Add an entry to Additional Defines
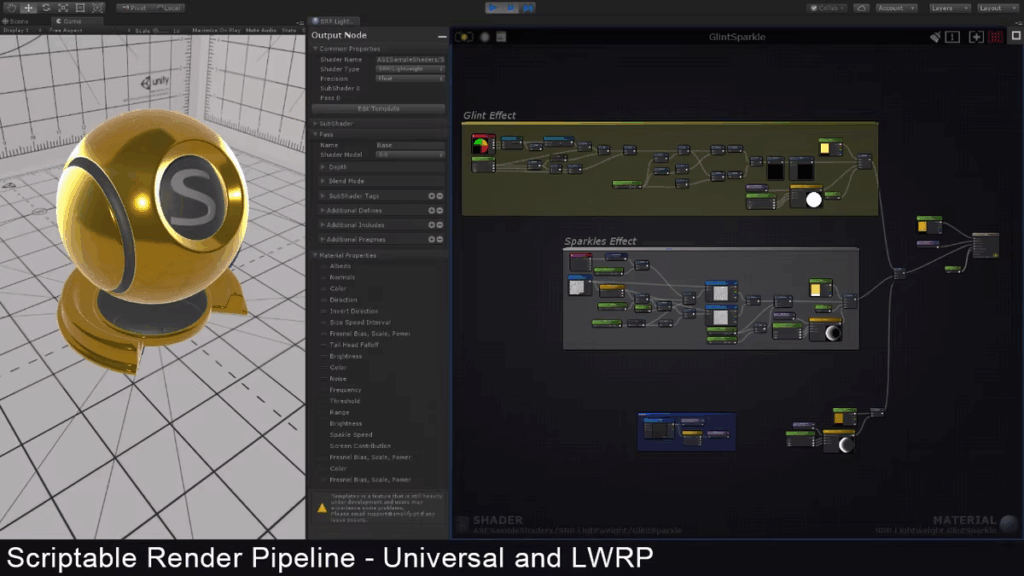Image resolution: width=1024 pixels, height=576 pixels. coord(432,210)
